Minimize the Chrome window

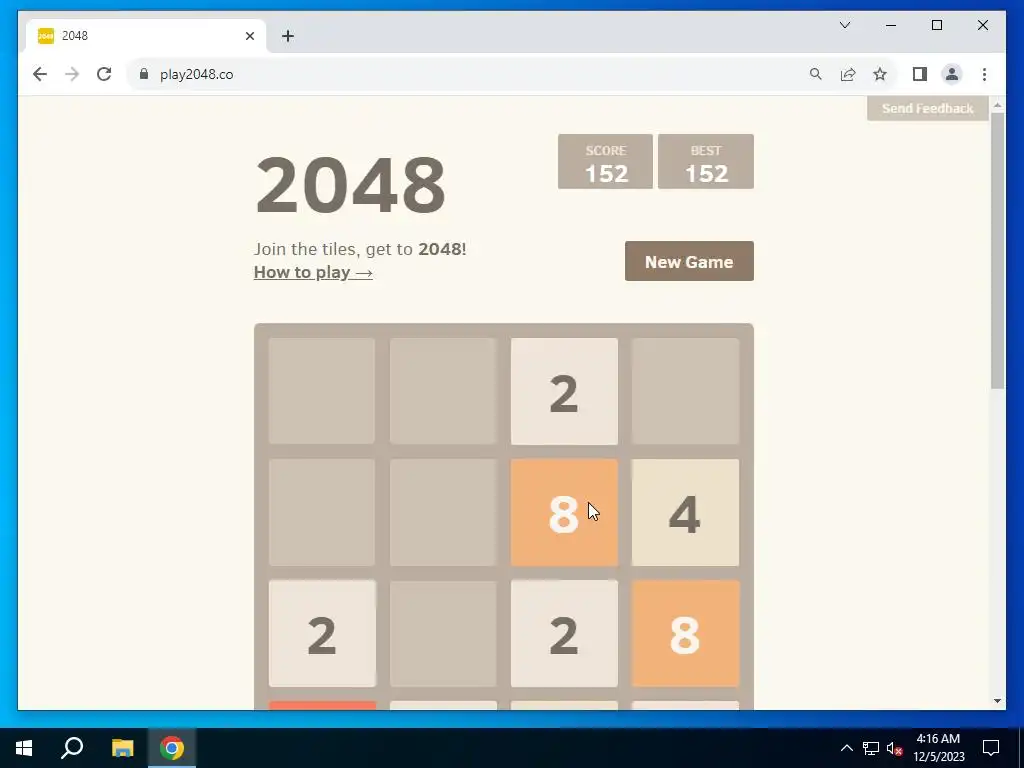[891, 25]
